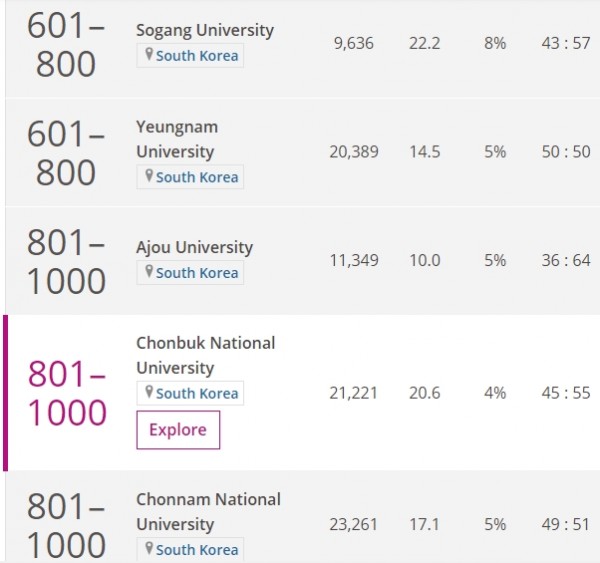Viewport: 600px width, 563px height.
Task: Click the 601–800 rank in Yeungnam University's row
Action: [x=66, y=153]
